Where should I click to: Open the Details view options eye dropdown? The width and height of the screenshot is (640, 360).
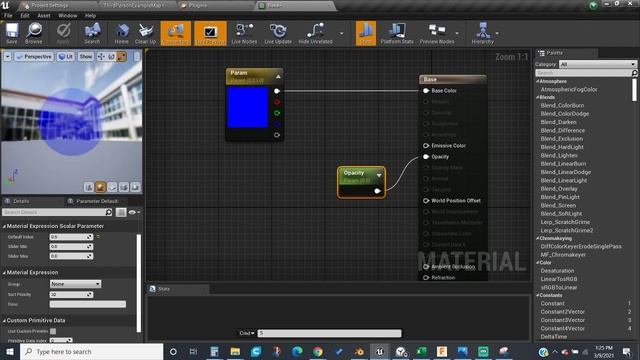click(134, 212)
